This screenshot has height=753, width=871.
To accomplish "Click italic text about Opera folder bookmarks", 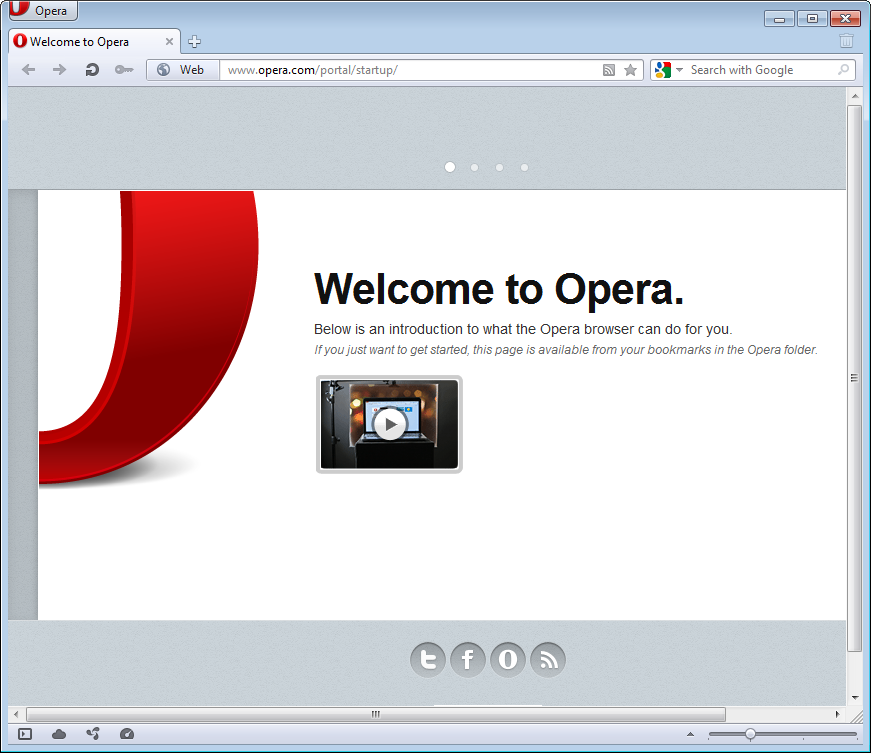I will pyautogui.click(x=566, y=350).
